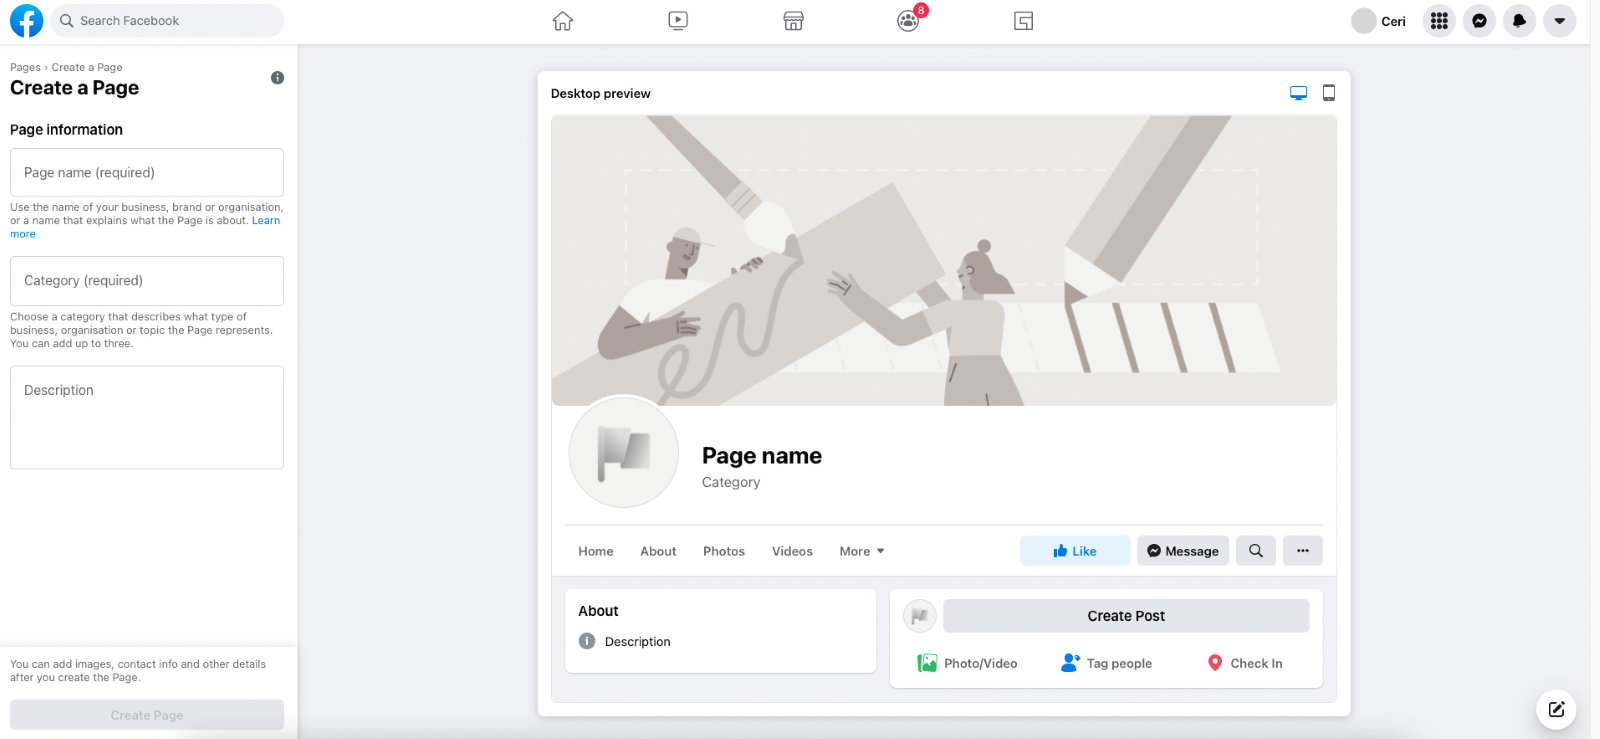
Task: Click the page profile picture placeholder
Action: pyautogui.click(x=624, y=452)
